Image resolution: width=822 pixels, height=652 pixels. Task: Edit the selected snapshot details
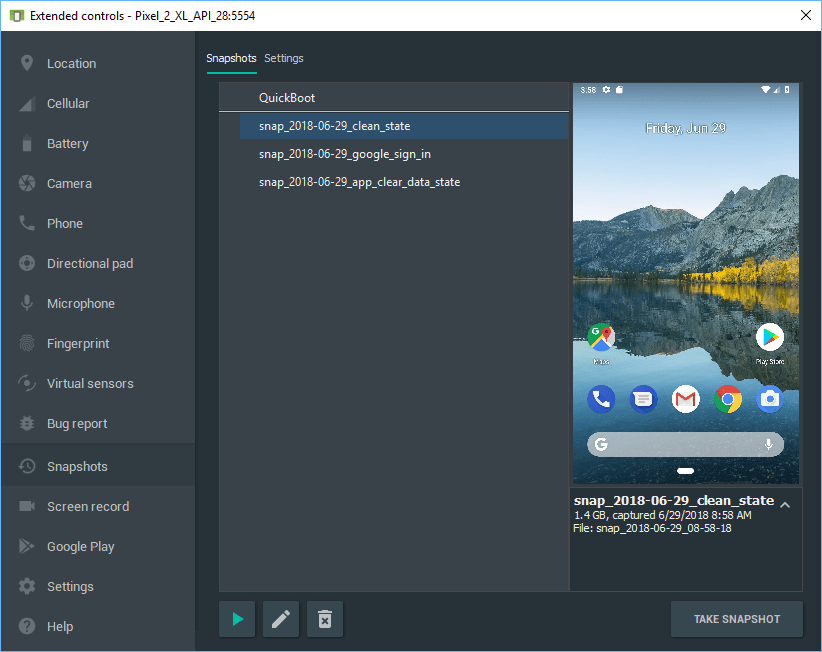(x=280, y=619)
